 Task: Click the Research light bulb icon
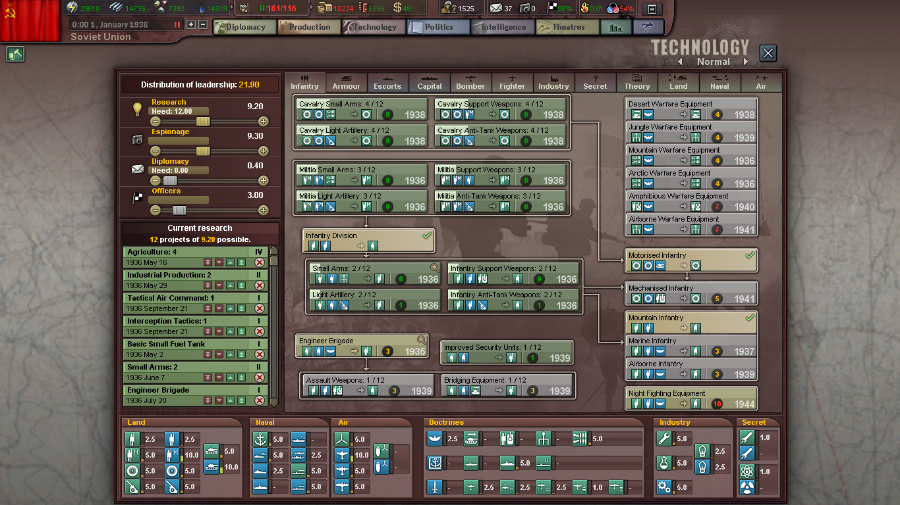(137, 109)
